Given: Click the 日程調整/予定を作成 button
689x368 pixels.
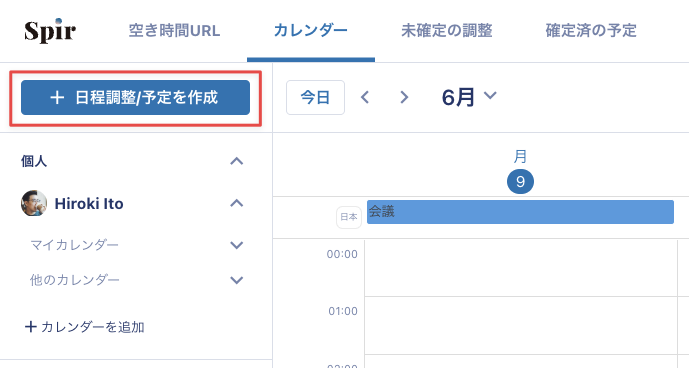Looking at the screenshot, I should tap(135, 98).
